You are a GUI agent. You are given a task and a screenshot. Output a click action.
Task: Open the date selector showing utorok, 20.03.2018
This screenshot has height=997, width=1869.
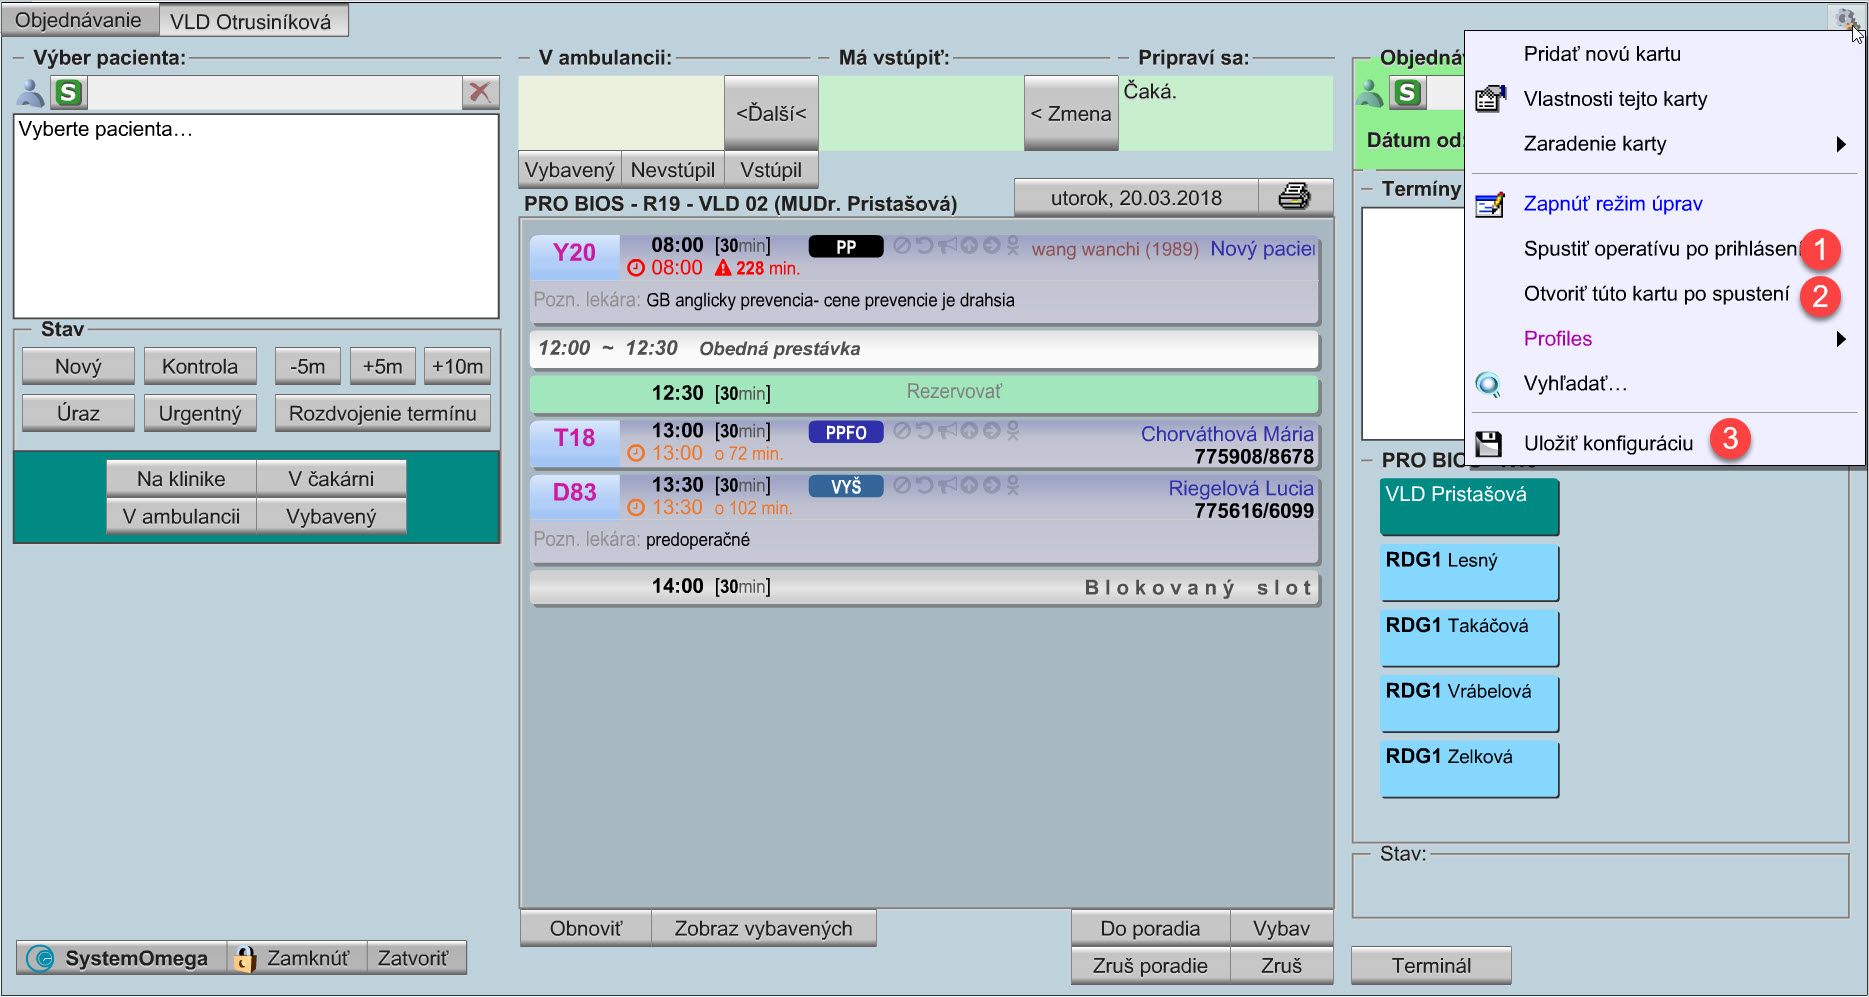pos(1135,196)
